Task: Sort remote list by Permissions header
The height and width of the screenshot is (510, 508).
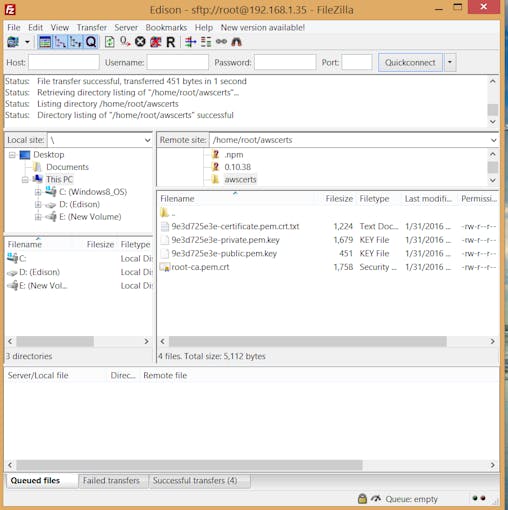Action: 479,199
